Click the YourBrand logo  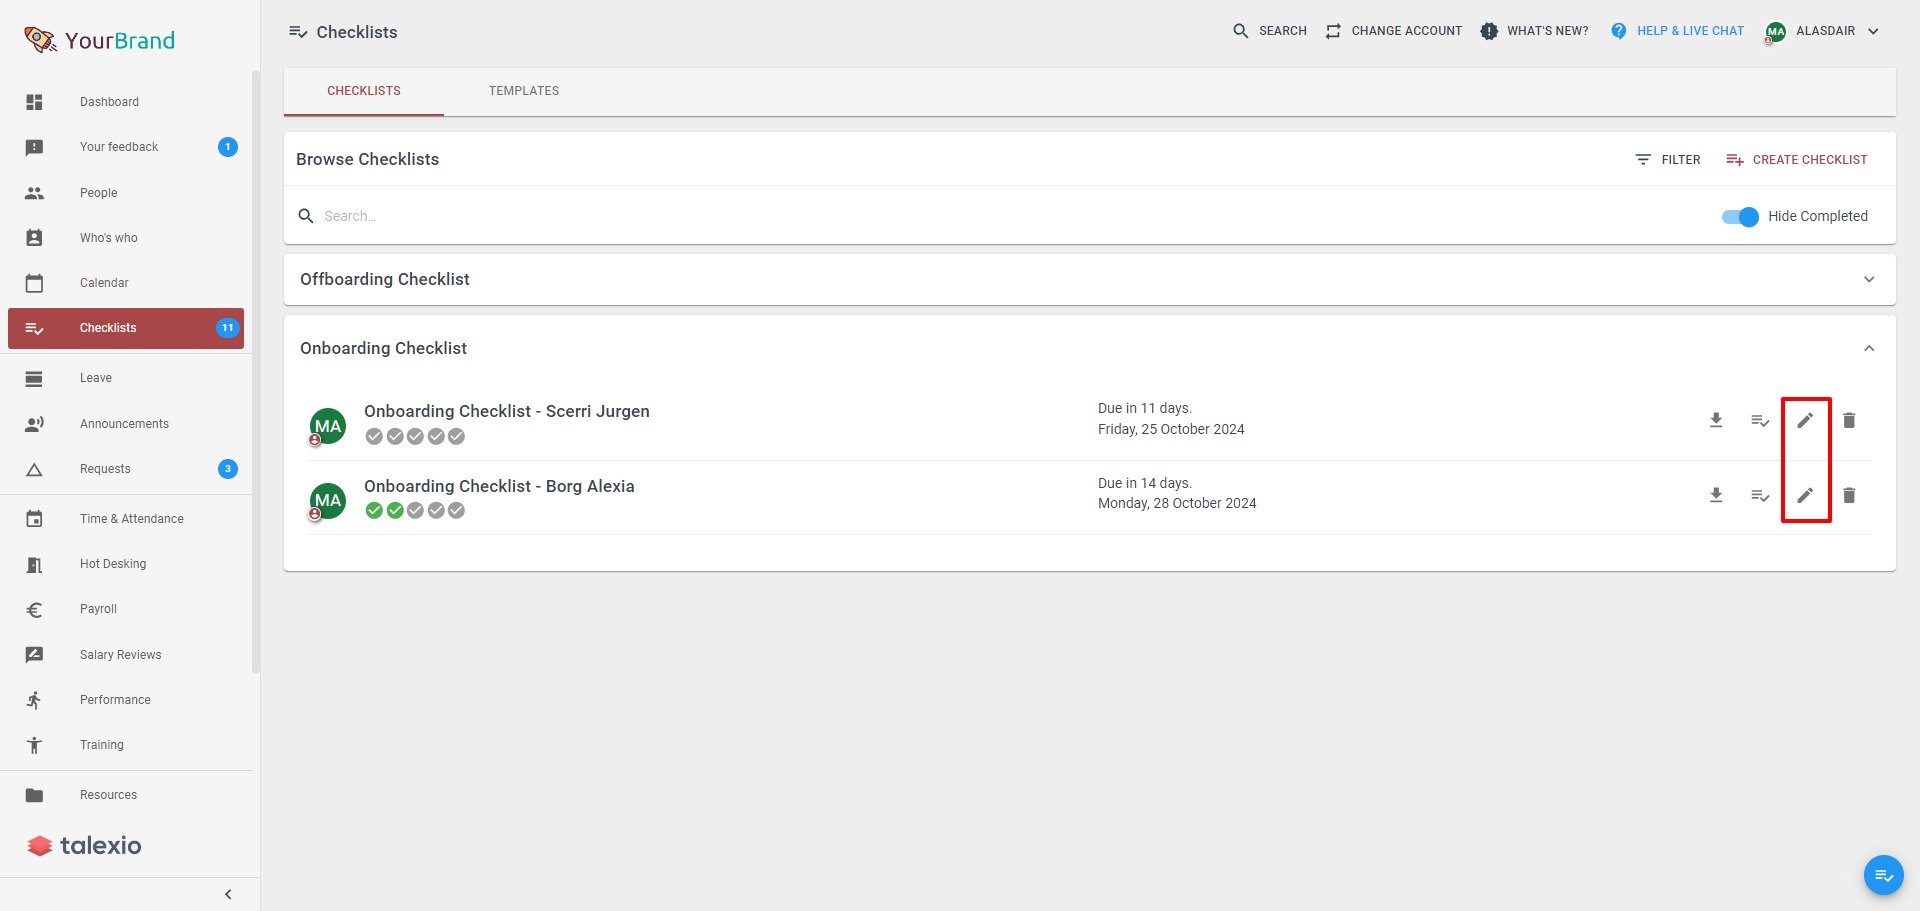[99, 40]
